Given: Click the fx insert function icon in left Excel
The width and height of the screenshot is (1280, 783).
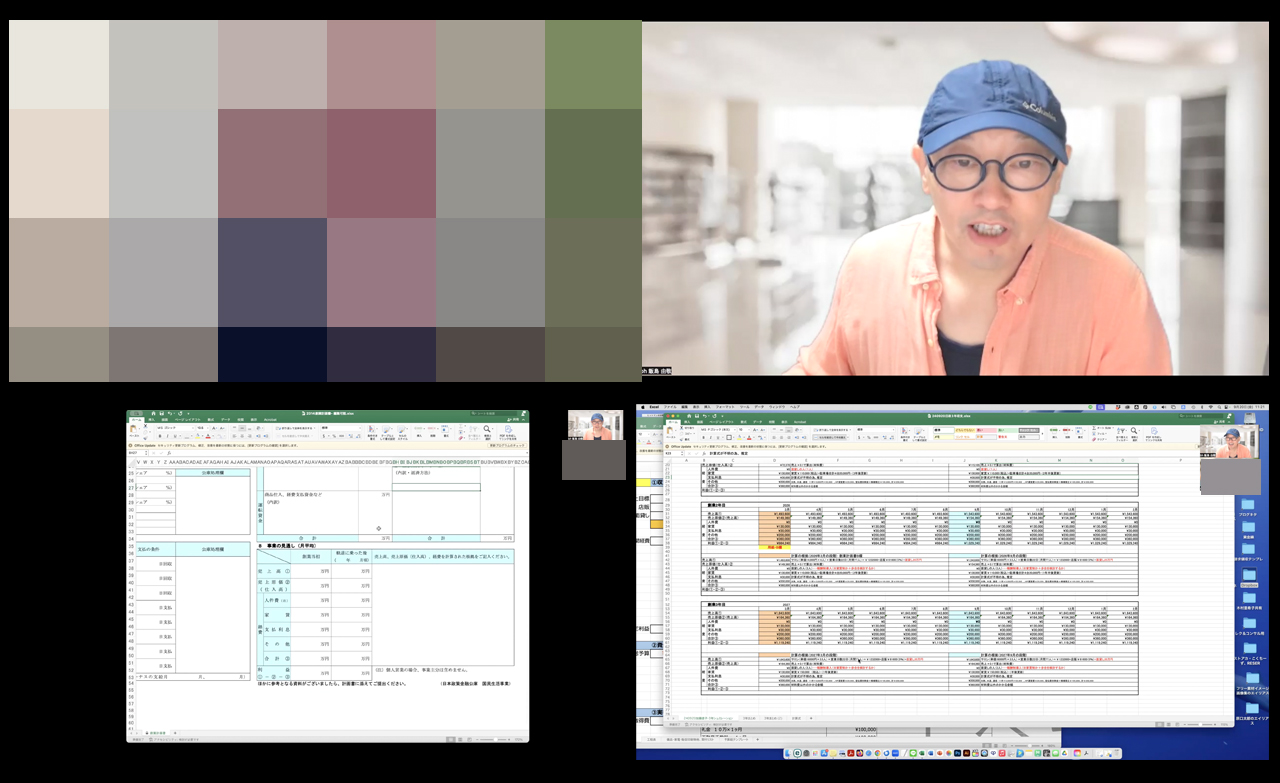Looking at the screenshot, I should pos(169,453).
